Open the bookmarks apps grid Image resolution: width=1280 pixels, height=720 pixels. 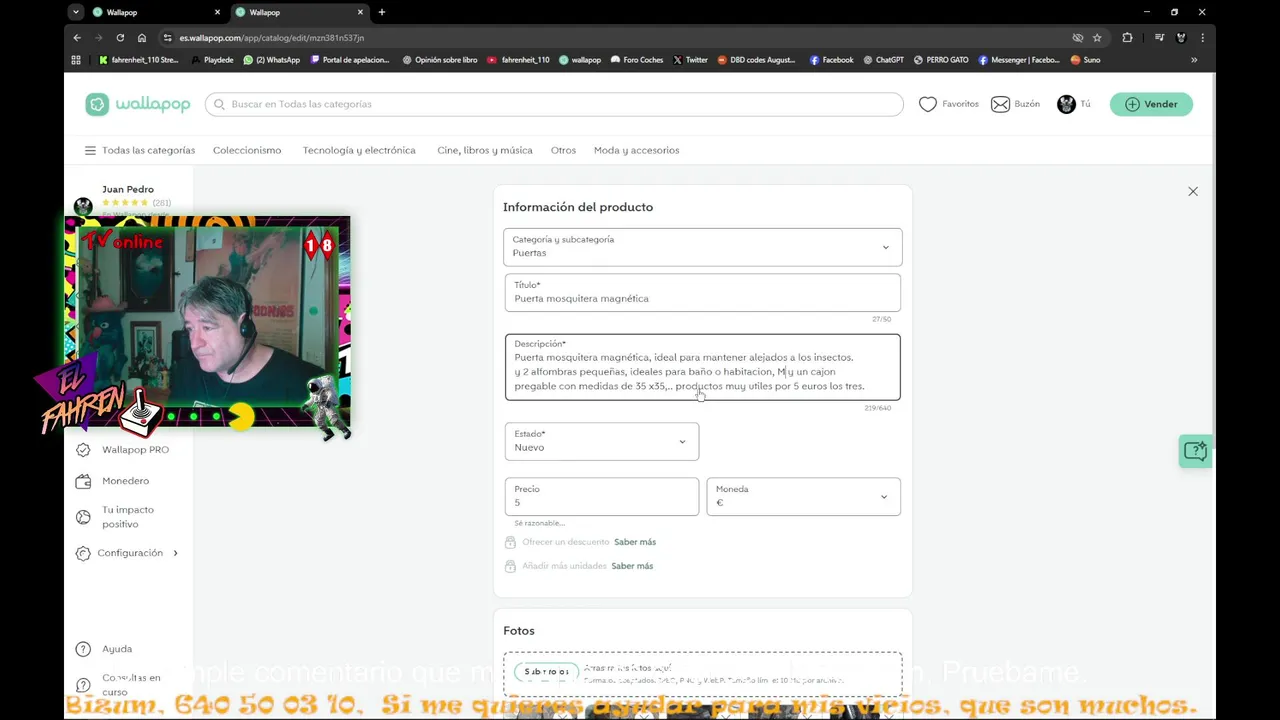point(76,60)
